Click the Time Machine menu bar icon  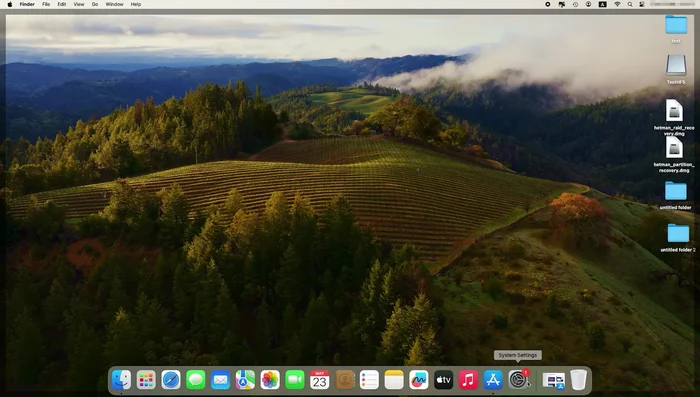pyautogui.click(x=575, y=4)
